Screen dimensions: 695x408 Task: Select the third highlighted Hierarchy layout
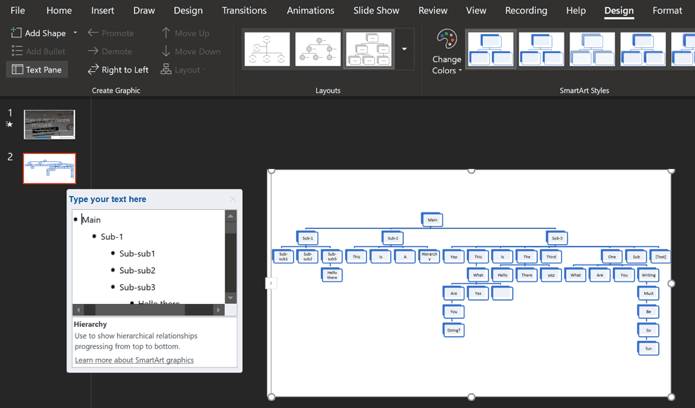tap(369, 49)
